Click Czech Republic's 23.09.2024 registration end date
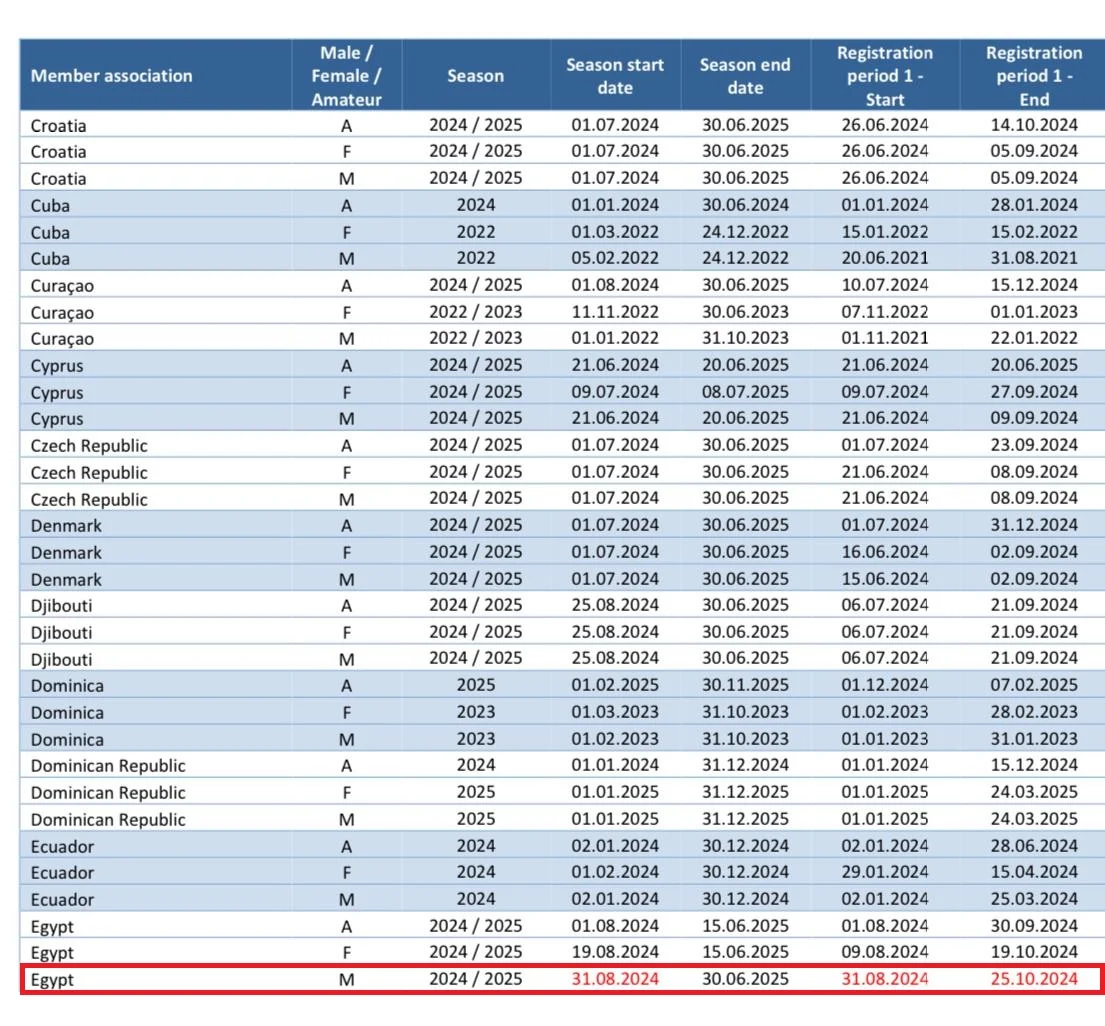Image resolution: width=1105 pixels, height=1026 pixels. pos(1034,445)
